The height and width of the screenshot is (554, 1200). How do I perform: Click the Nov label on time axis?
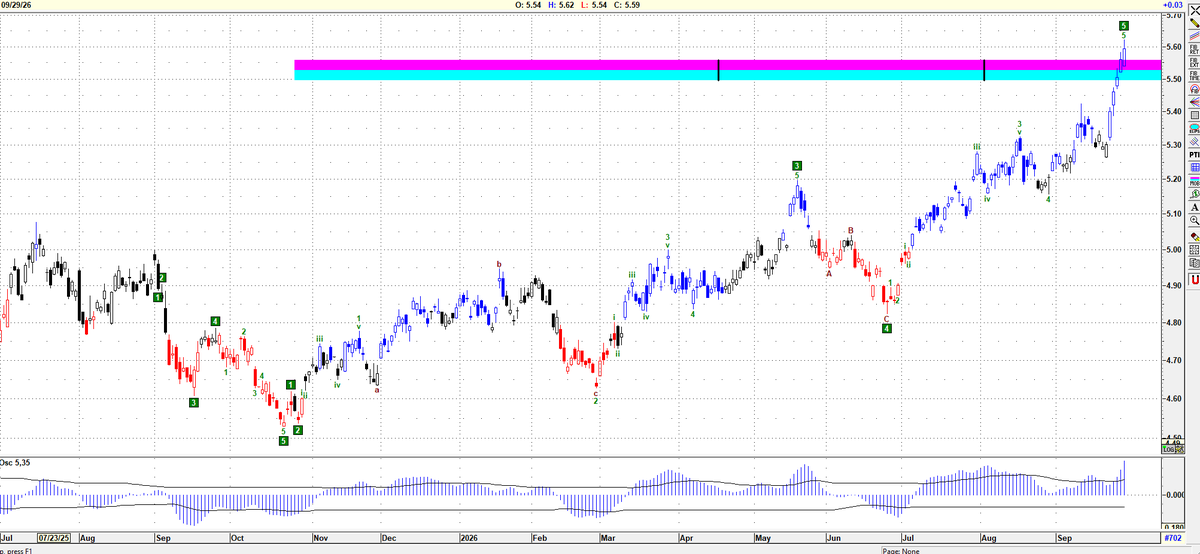[x=319, y=537]
